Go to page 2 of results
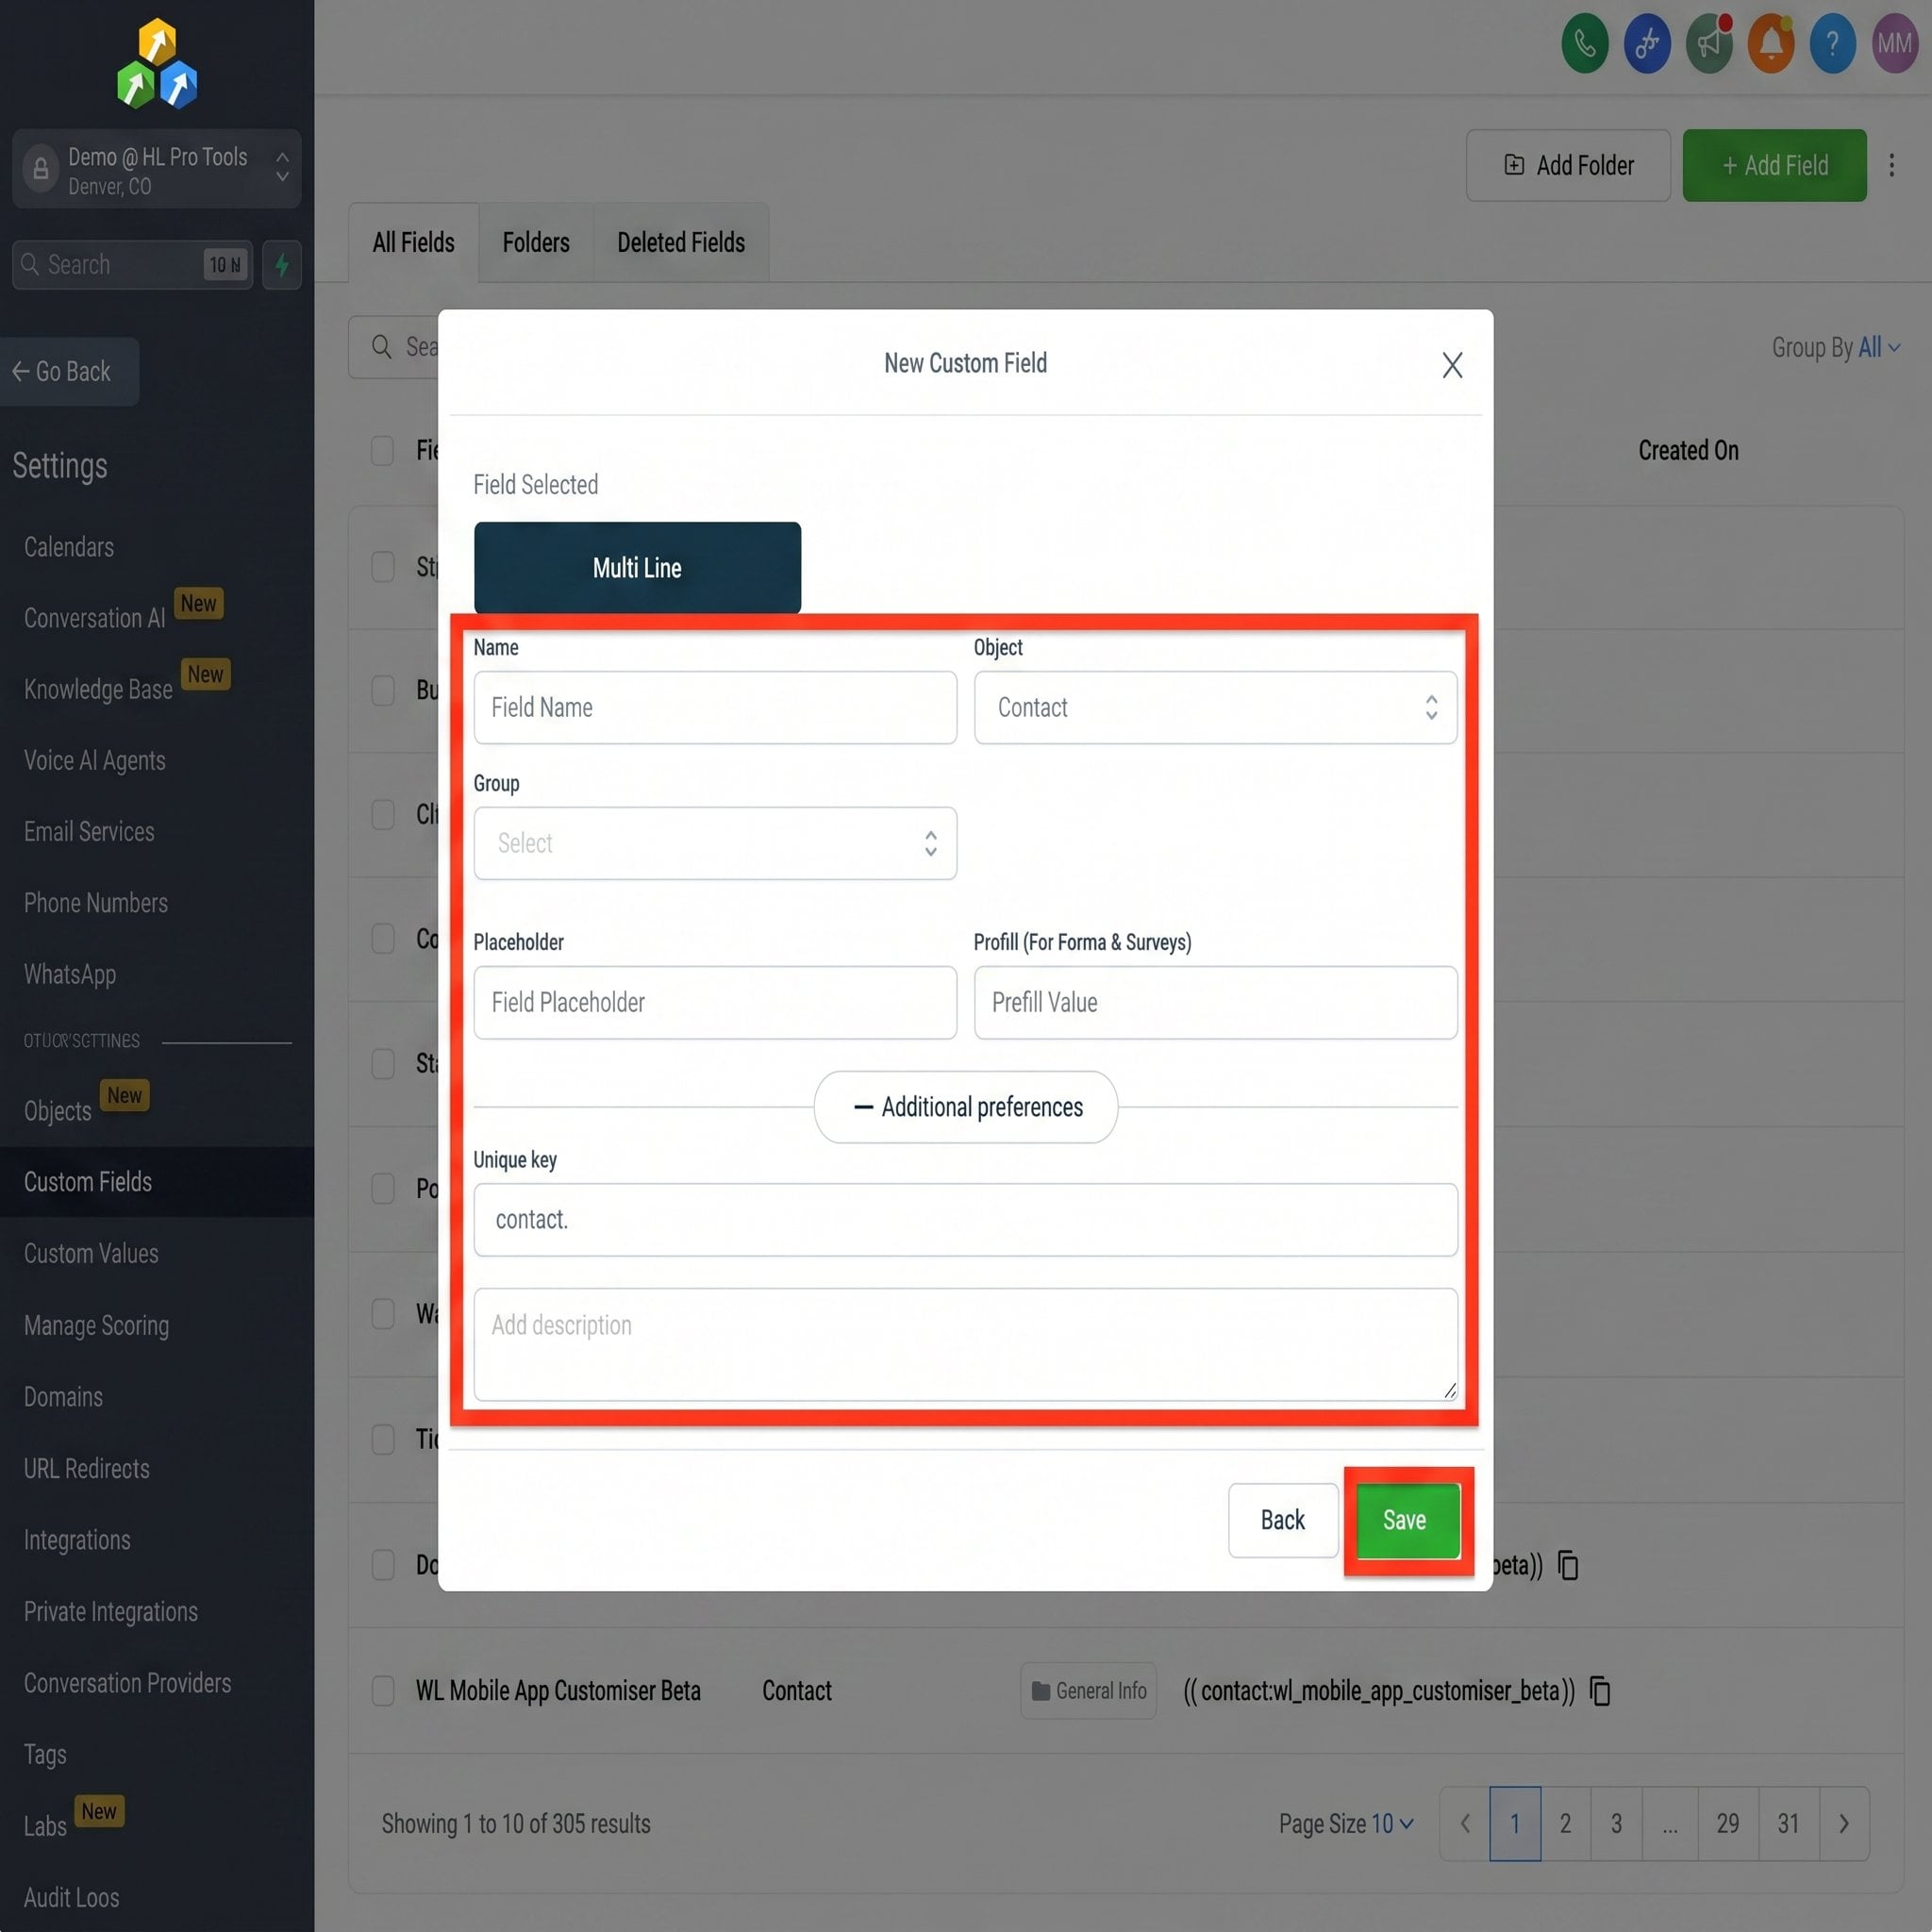The image size is (1932, 1932). tap(1565, 1823)
